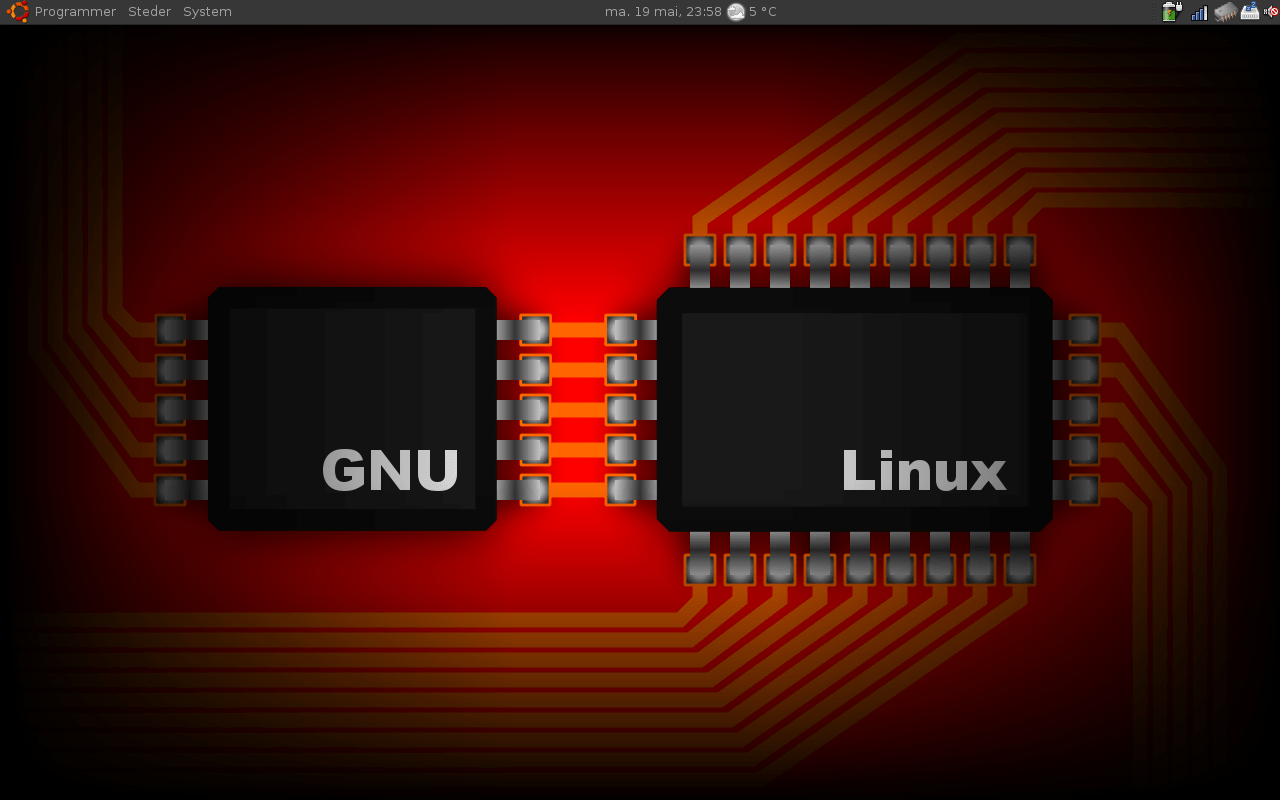Click the weather icon beside 5 °C
Screen dimensions: 1280x800
[x=736, y=12]
